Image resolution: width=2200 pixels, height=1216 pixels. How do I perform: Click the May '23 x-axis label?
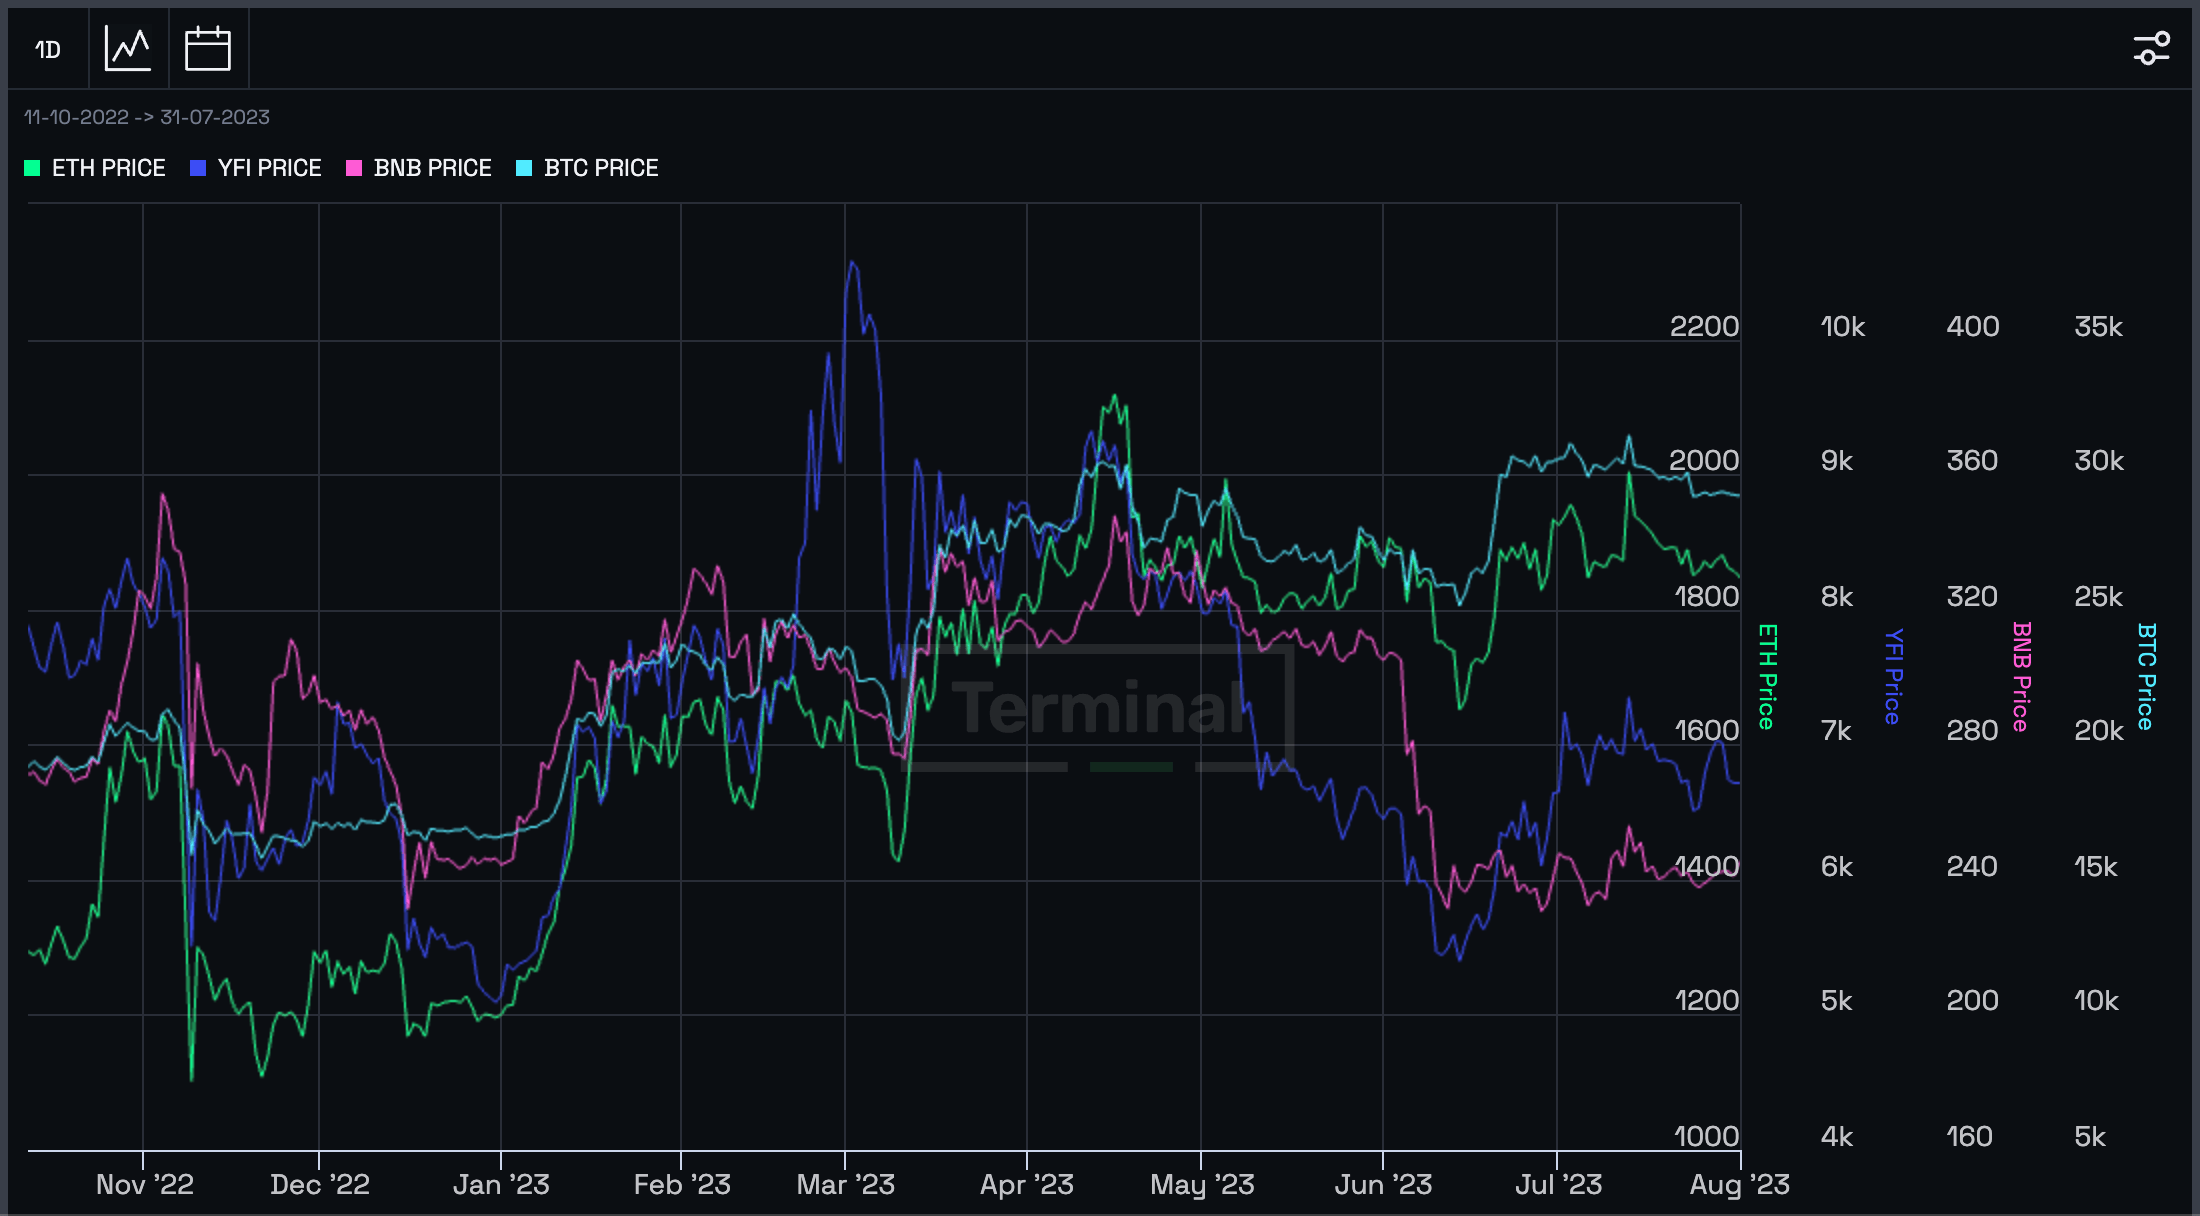[x=1202, y=1185]
